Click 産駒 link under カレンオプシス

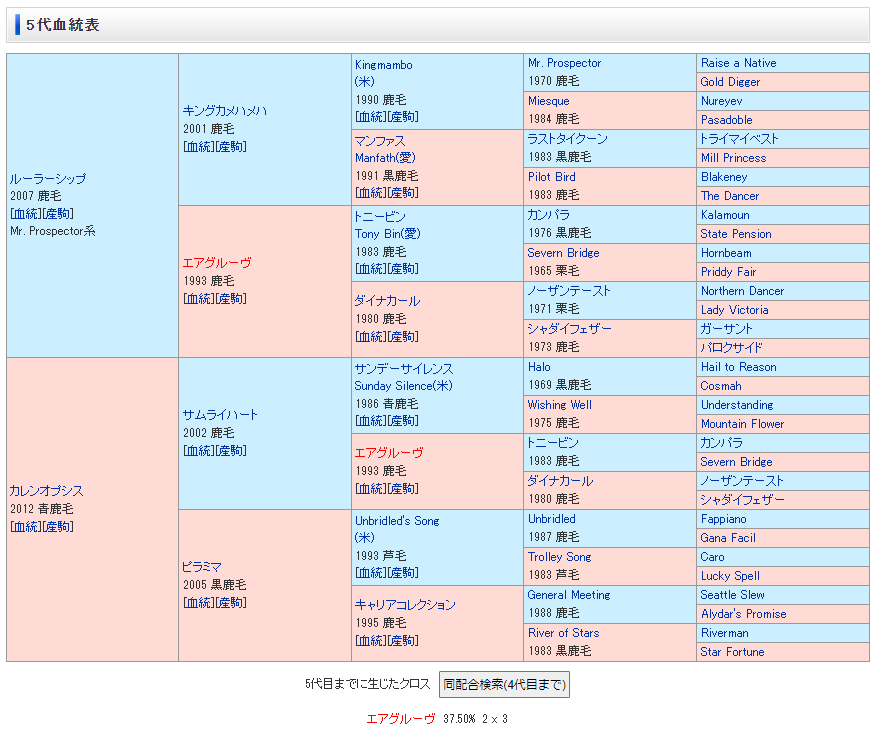[x=57, y=526]
